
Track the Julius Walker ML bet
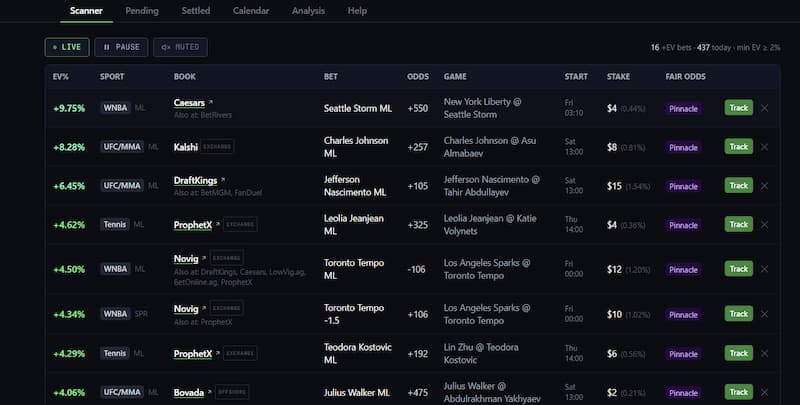pos(739,392)
